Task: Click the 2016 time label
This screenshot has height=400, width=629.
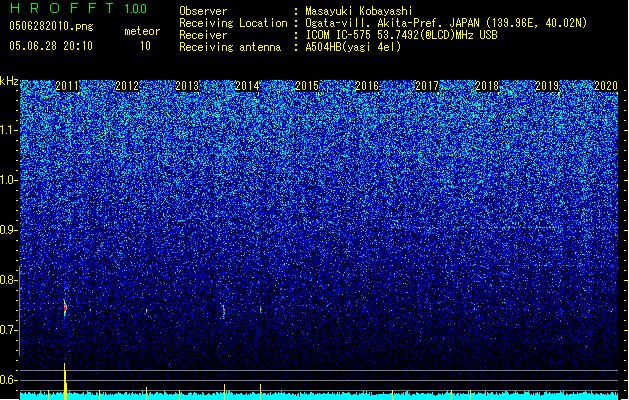Action: tap(367, 86)
